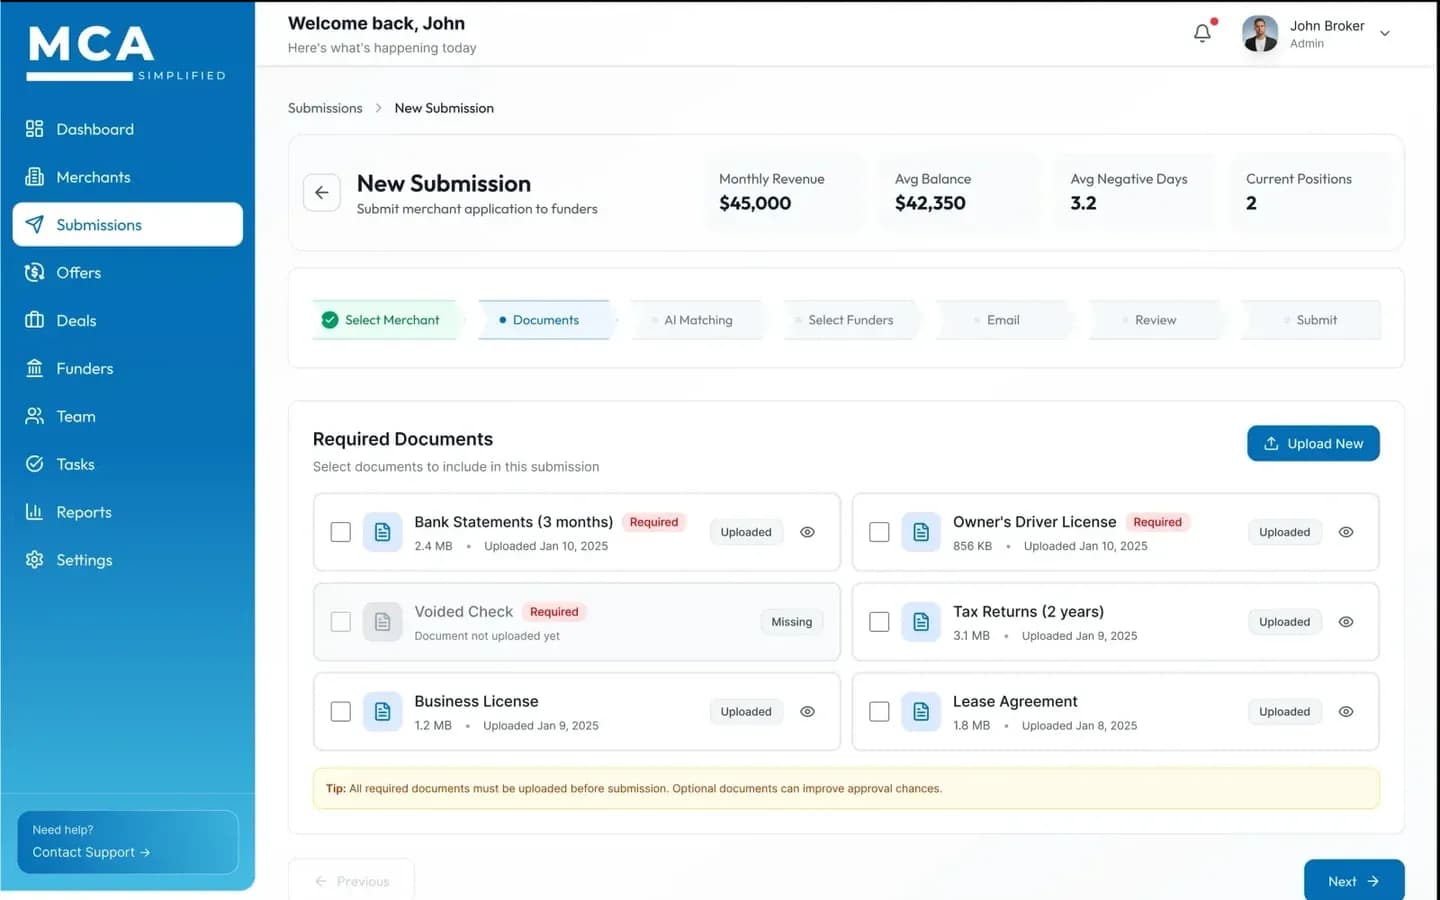Viewport: 1440px width, 900px height.
Task: Open Team from the sidebar
Action: tap(128, 417)
